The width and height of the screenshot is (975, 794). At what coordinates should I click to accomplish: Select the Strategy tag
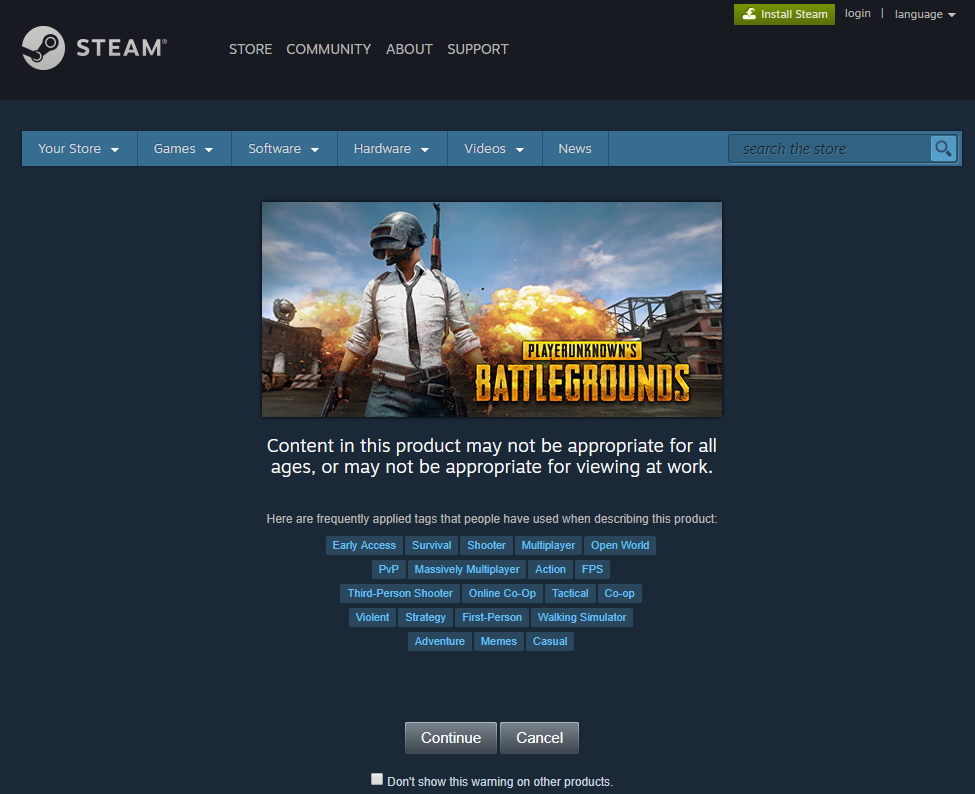point(425,617)
